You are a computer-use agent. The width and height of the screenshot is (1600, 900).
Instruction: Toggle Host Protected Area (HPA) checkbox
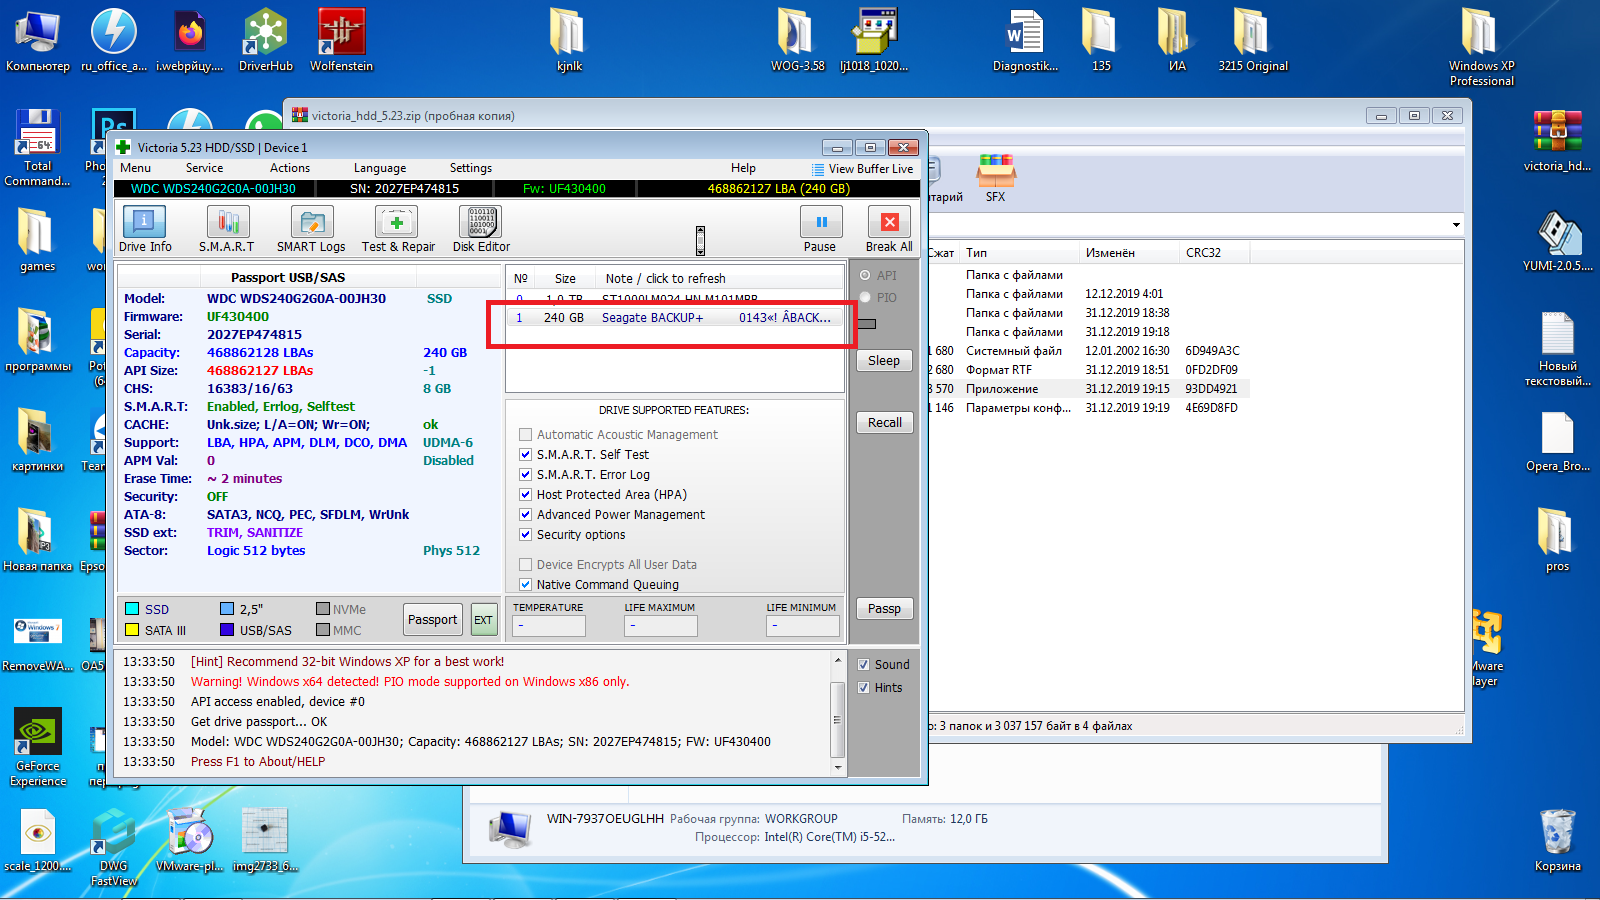point(525,495)
